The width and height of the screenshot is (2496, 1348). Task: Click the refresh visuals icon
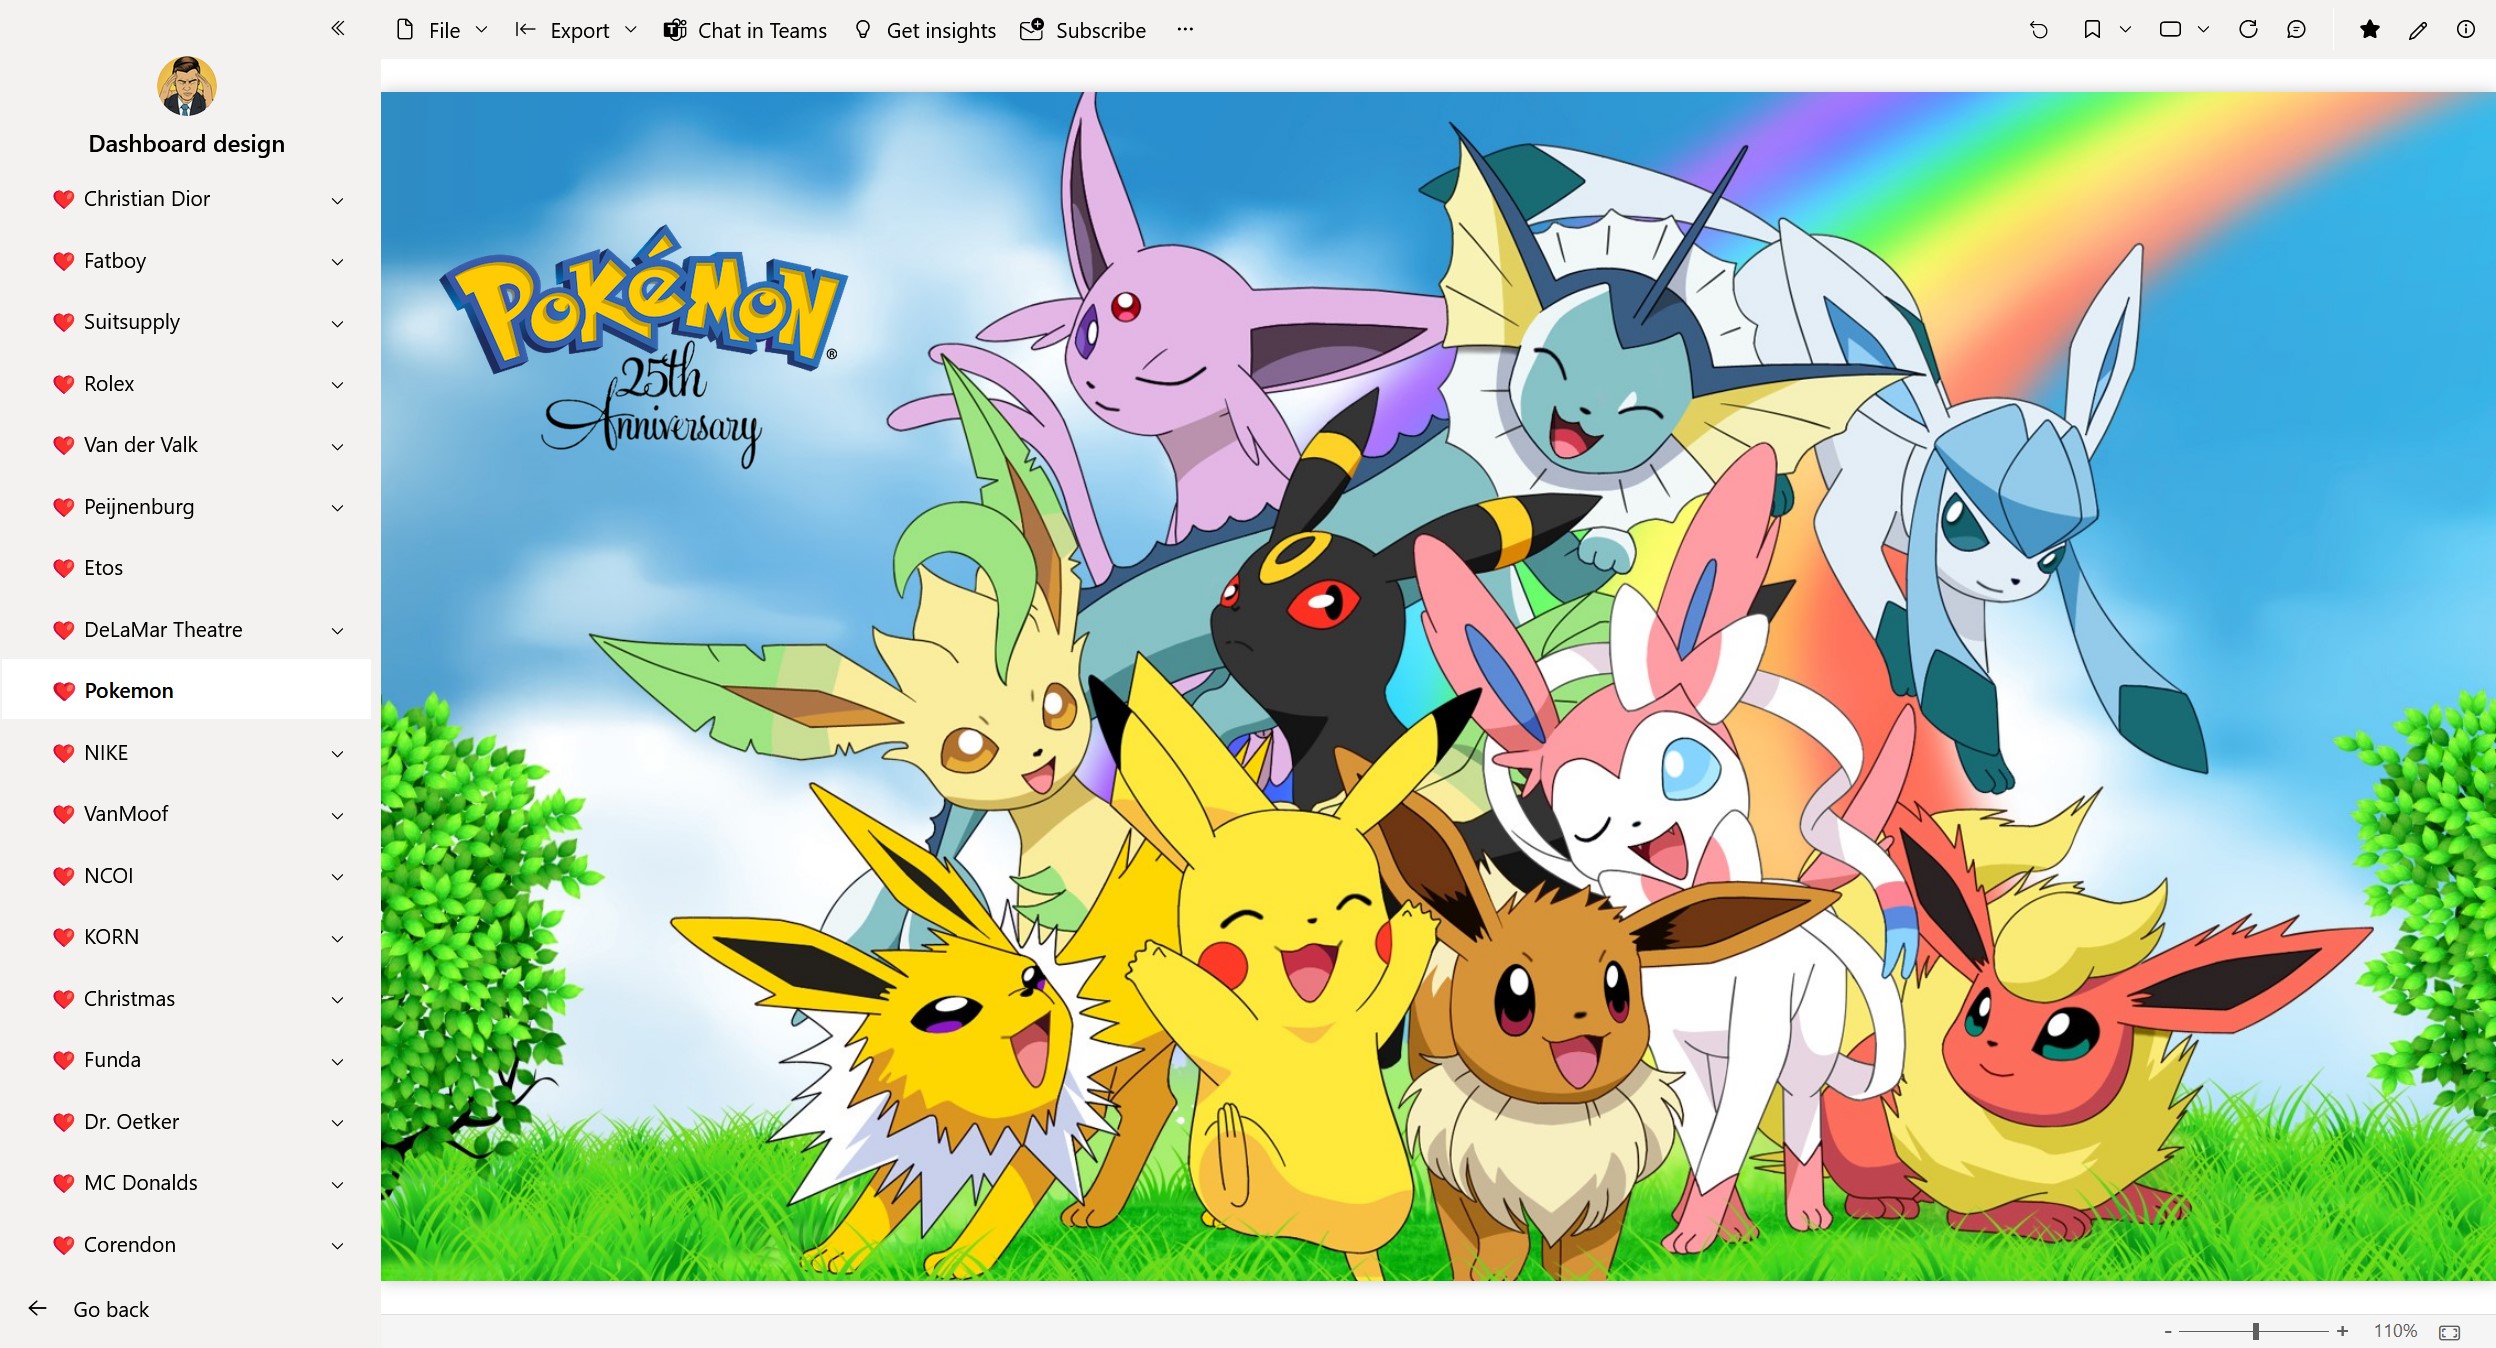click(2248, 30)
